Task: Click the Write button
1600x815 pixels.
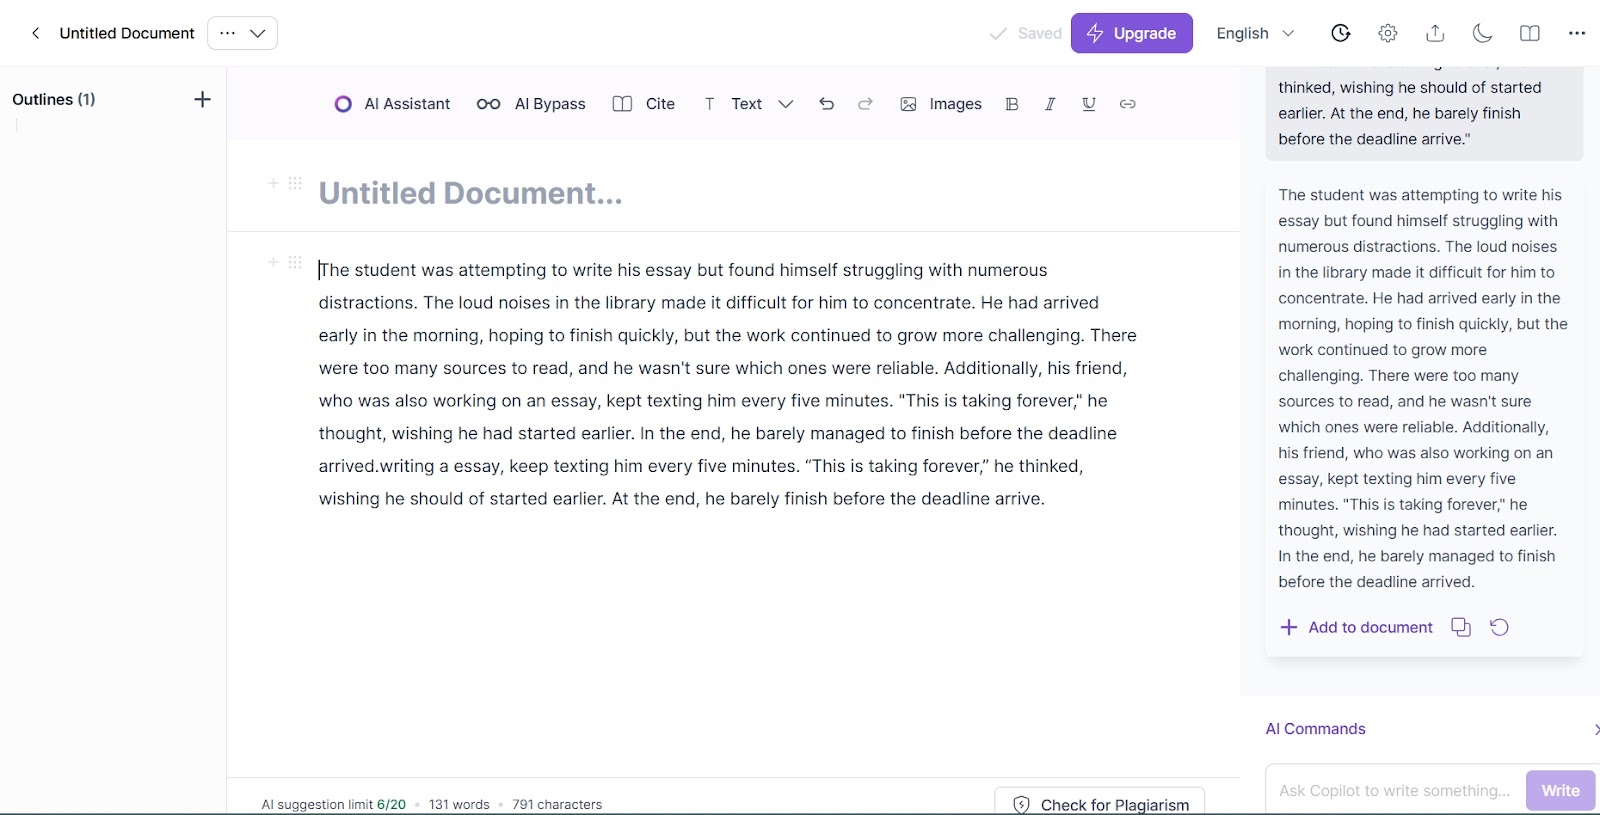Action: 1560,790
